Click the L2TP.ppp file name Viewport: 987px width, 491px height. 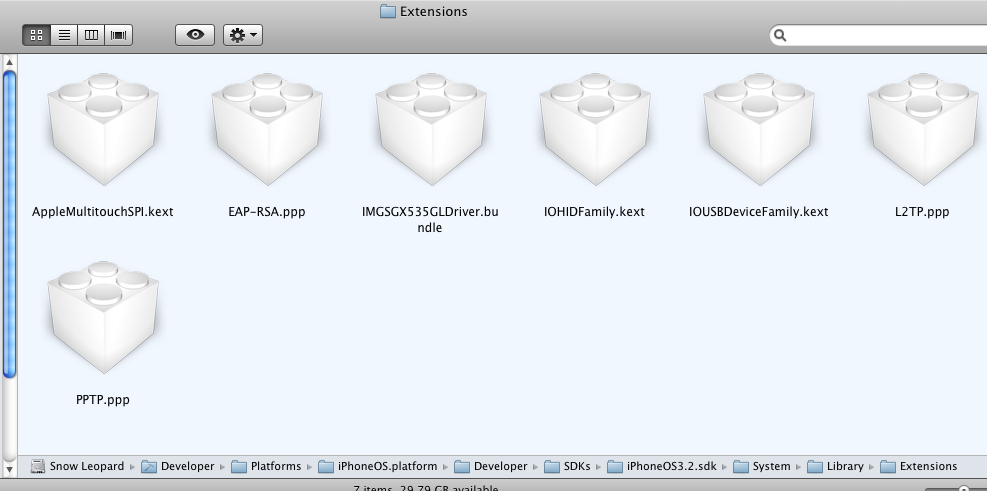pyautogui.click(x=922, y=212)
